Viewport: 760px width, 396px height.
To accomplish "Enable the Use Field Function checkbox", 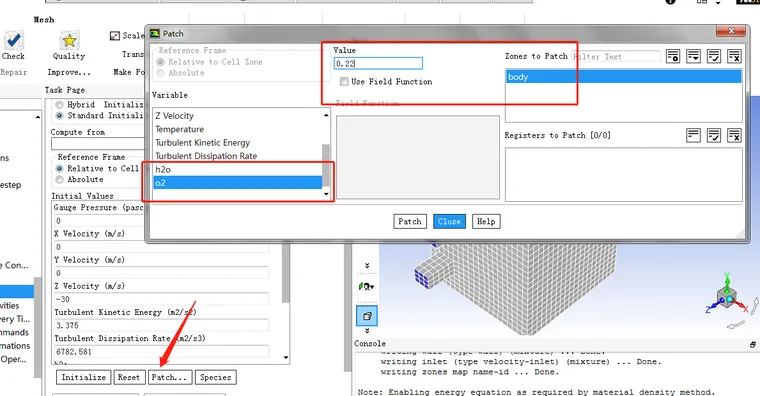I will 344,81.
